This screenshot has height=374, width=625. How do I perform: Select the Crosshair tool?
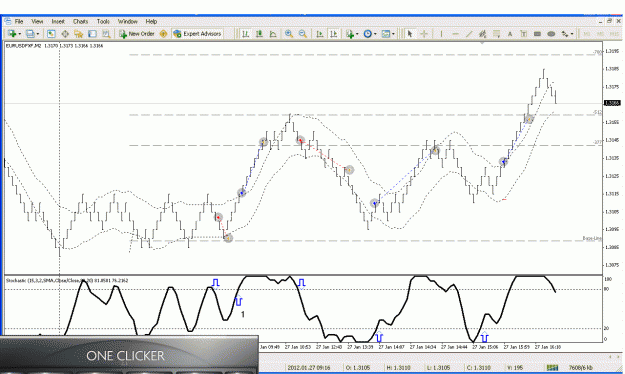coord(424,34)
